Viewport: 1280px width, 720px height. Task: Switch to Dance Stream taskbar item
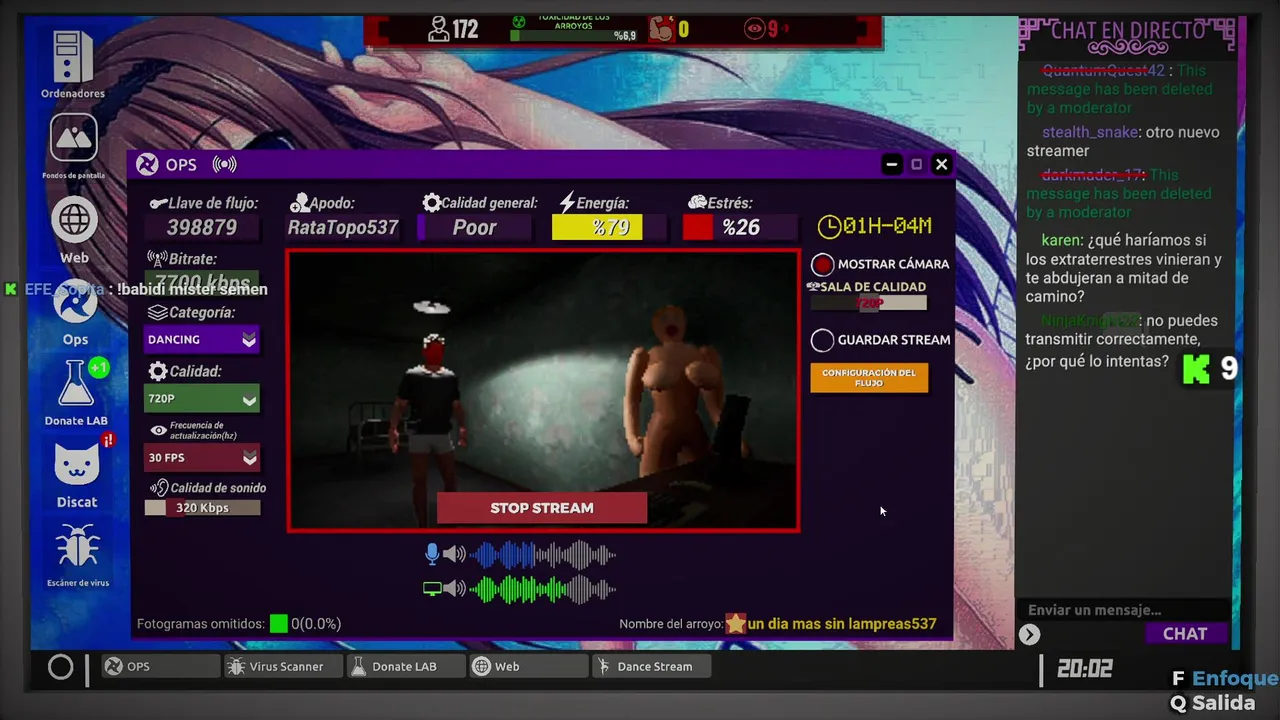(651, 666)
